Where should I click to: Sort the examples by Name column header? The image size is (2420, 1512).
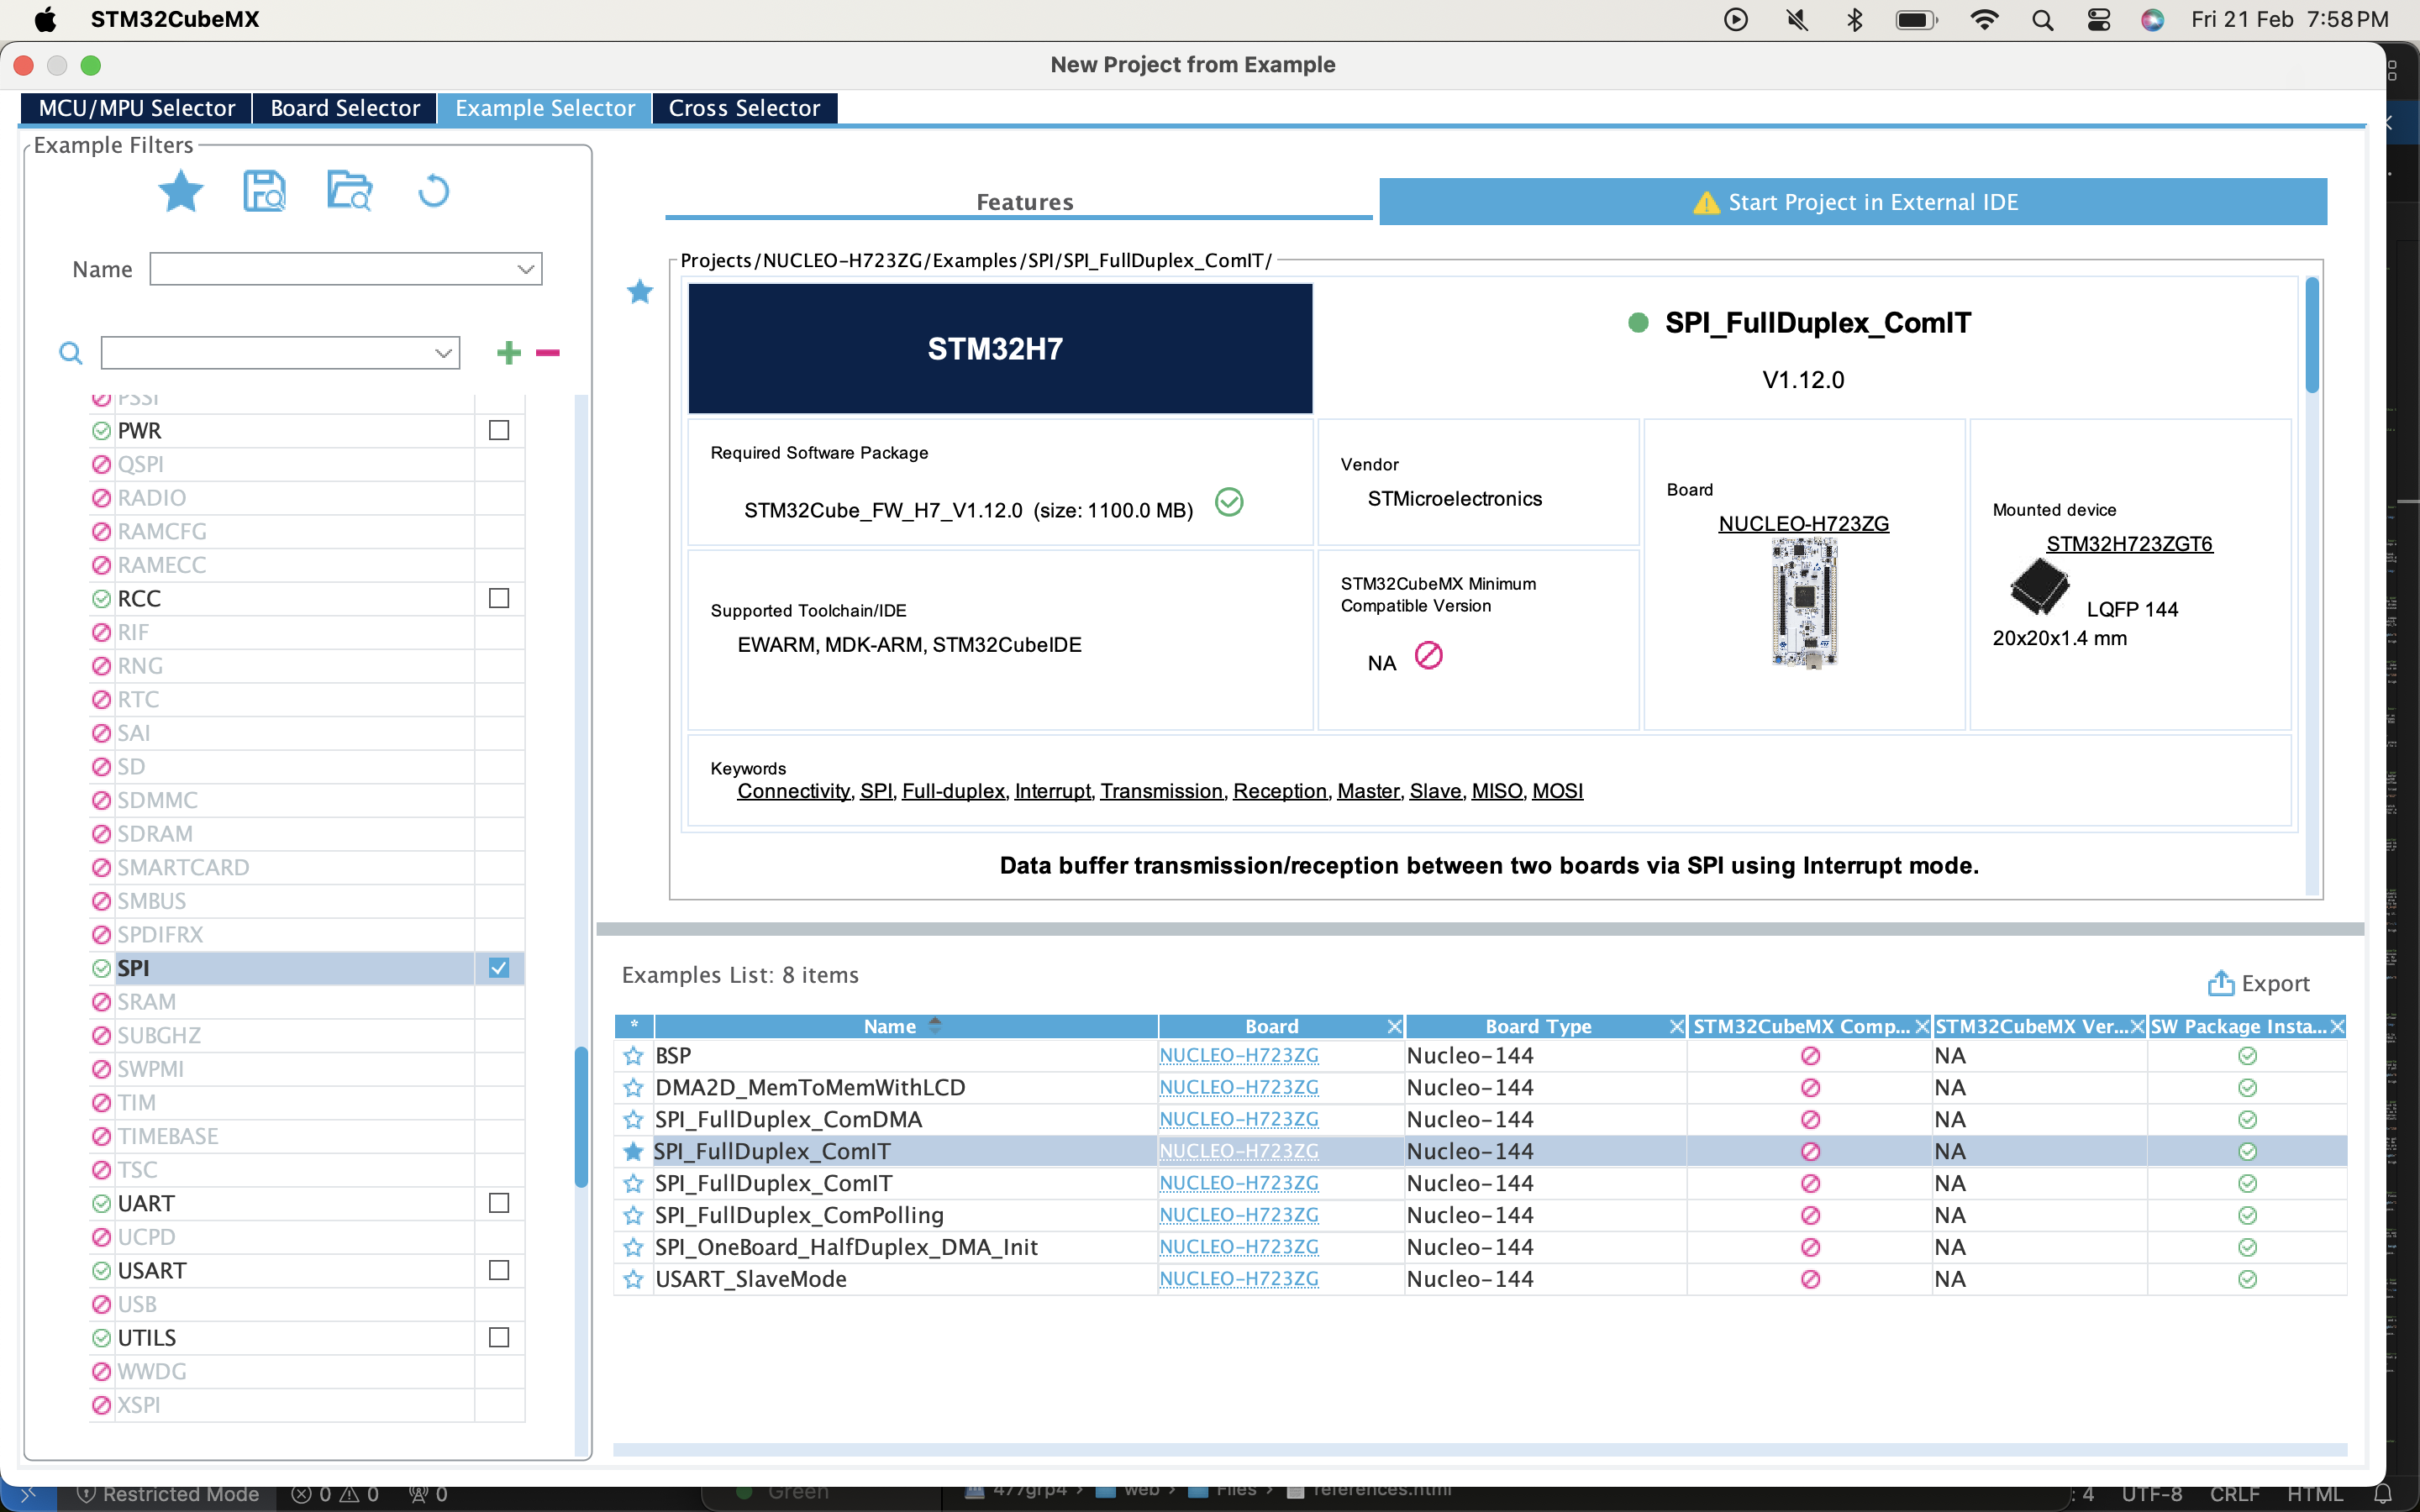[890, 1026]
